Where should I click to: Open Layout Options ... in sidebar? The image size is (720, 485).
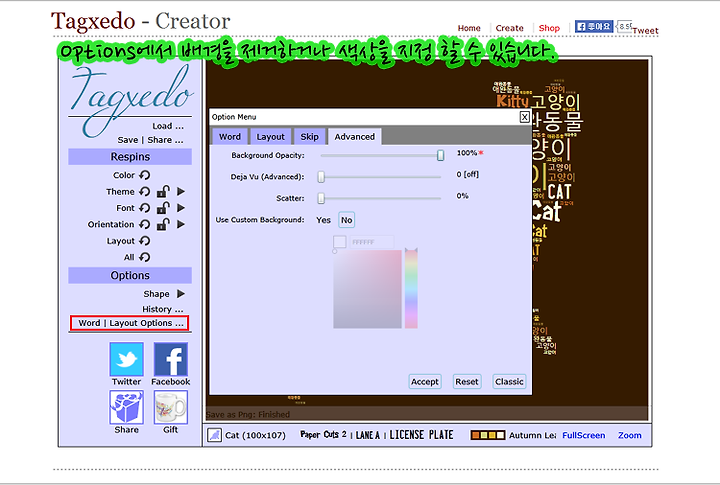[146, 323]
